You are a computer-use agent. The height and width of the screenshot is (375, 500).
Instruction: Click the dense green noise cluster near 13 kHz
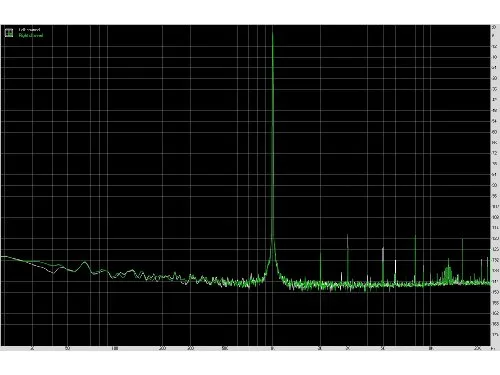pyautogui.click(x=448, y=272)
